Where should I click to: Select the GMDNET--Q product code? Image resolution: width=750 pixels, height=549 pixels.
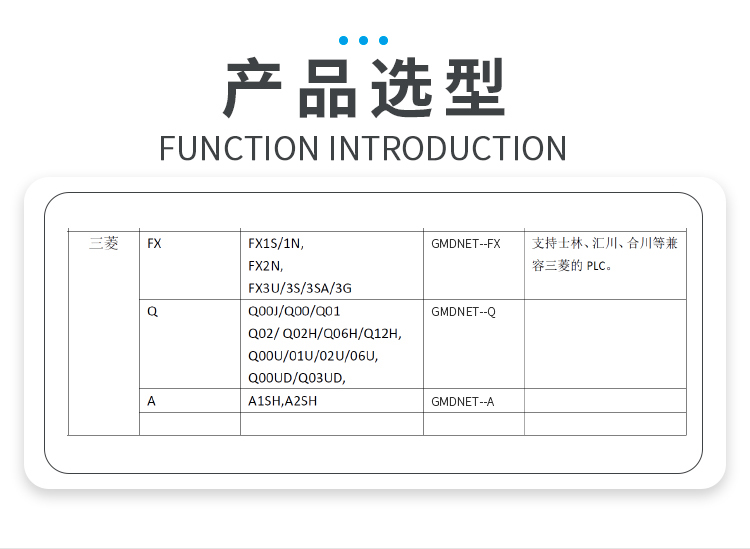463,312
